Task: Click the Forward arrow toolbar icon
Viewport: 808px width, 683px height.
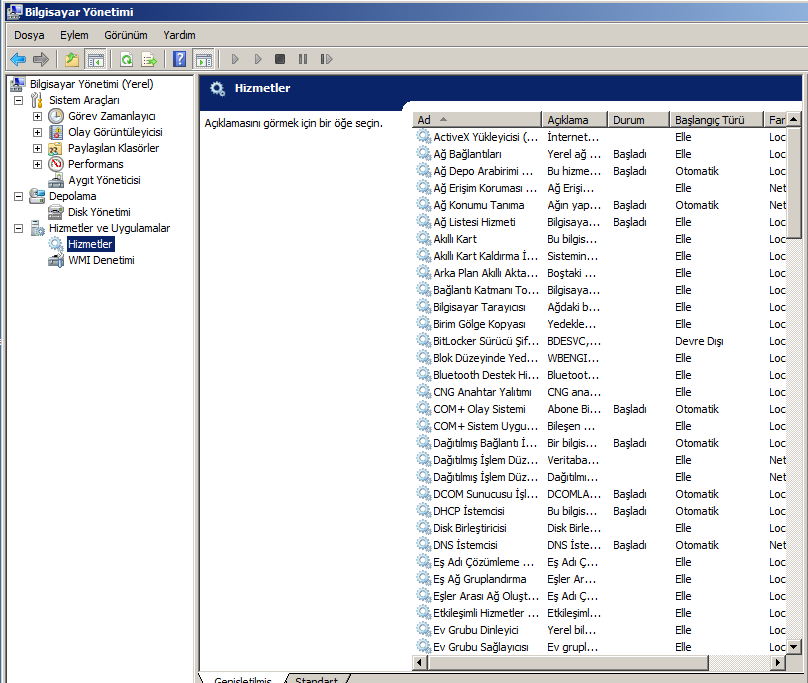Action: [41, 59]
